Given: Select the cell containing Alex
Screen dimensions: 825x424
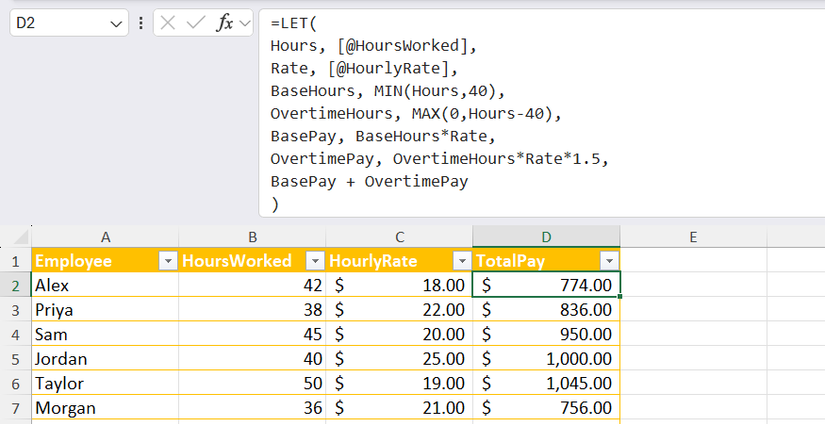Looking at the screenshot, I should (x=105, y=285).
